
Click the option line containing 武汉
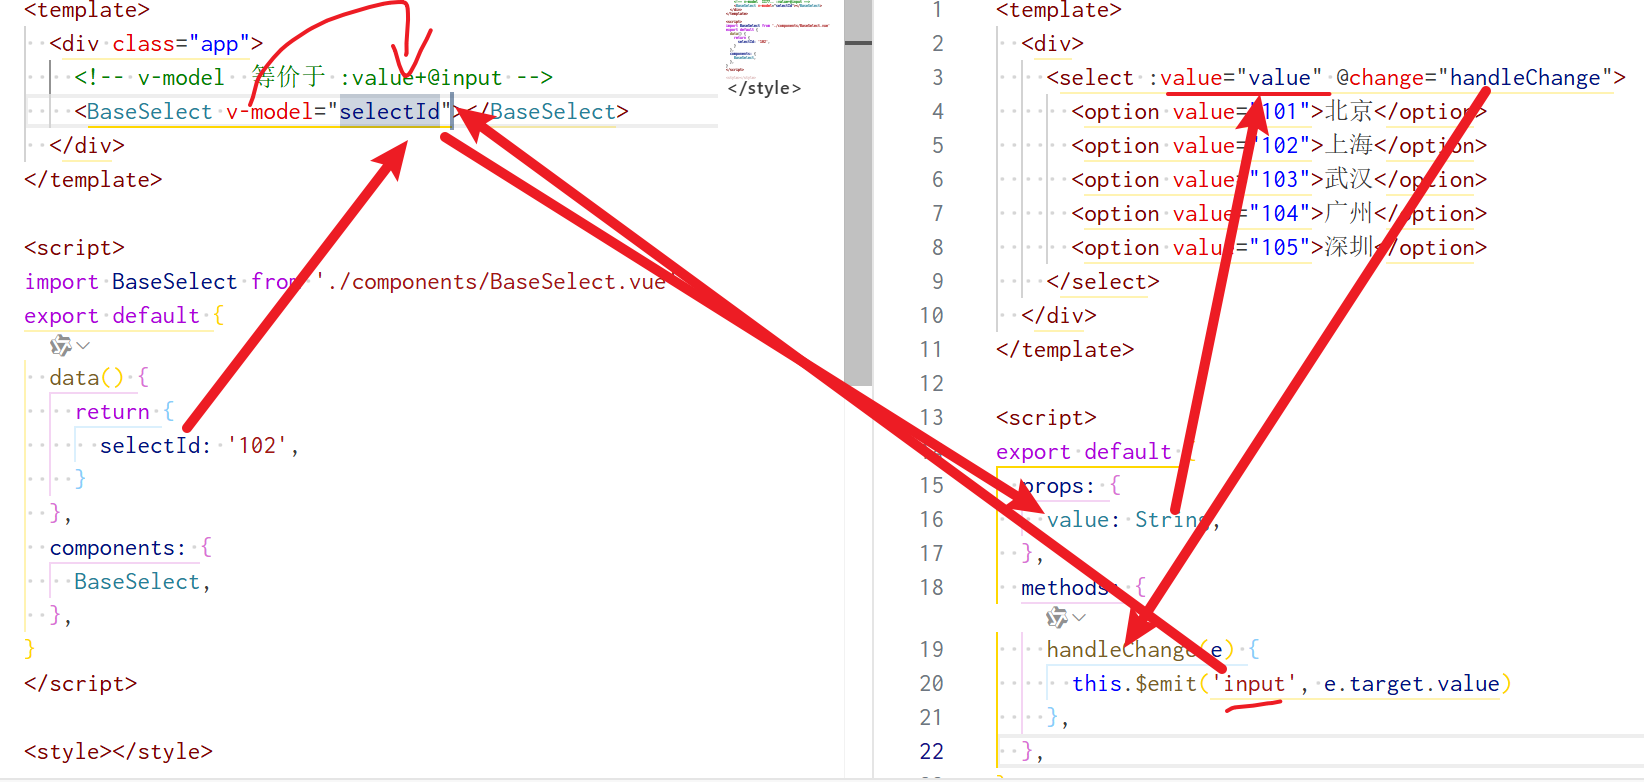pos(1279,179)
